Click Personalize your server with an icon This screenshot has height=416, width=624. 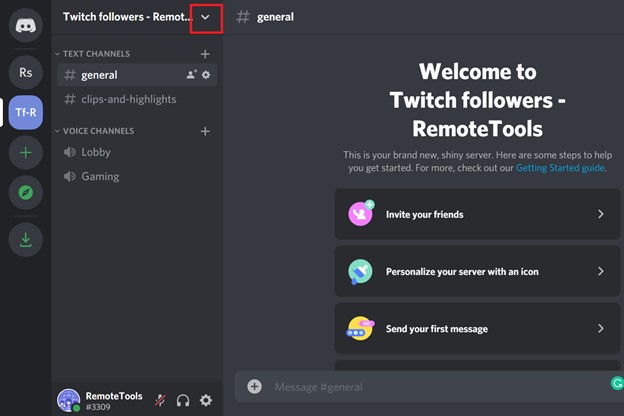478,271
